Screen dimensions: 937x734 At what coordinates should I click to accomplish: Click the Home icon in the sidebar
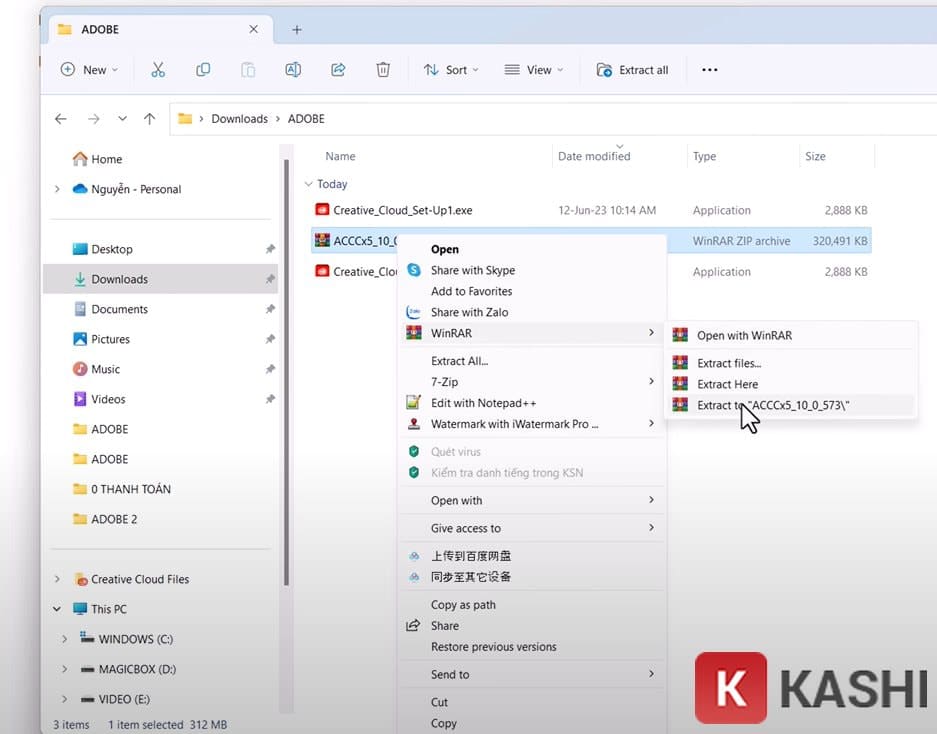point(79,158)
